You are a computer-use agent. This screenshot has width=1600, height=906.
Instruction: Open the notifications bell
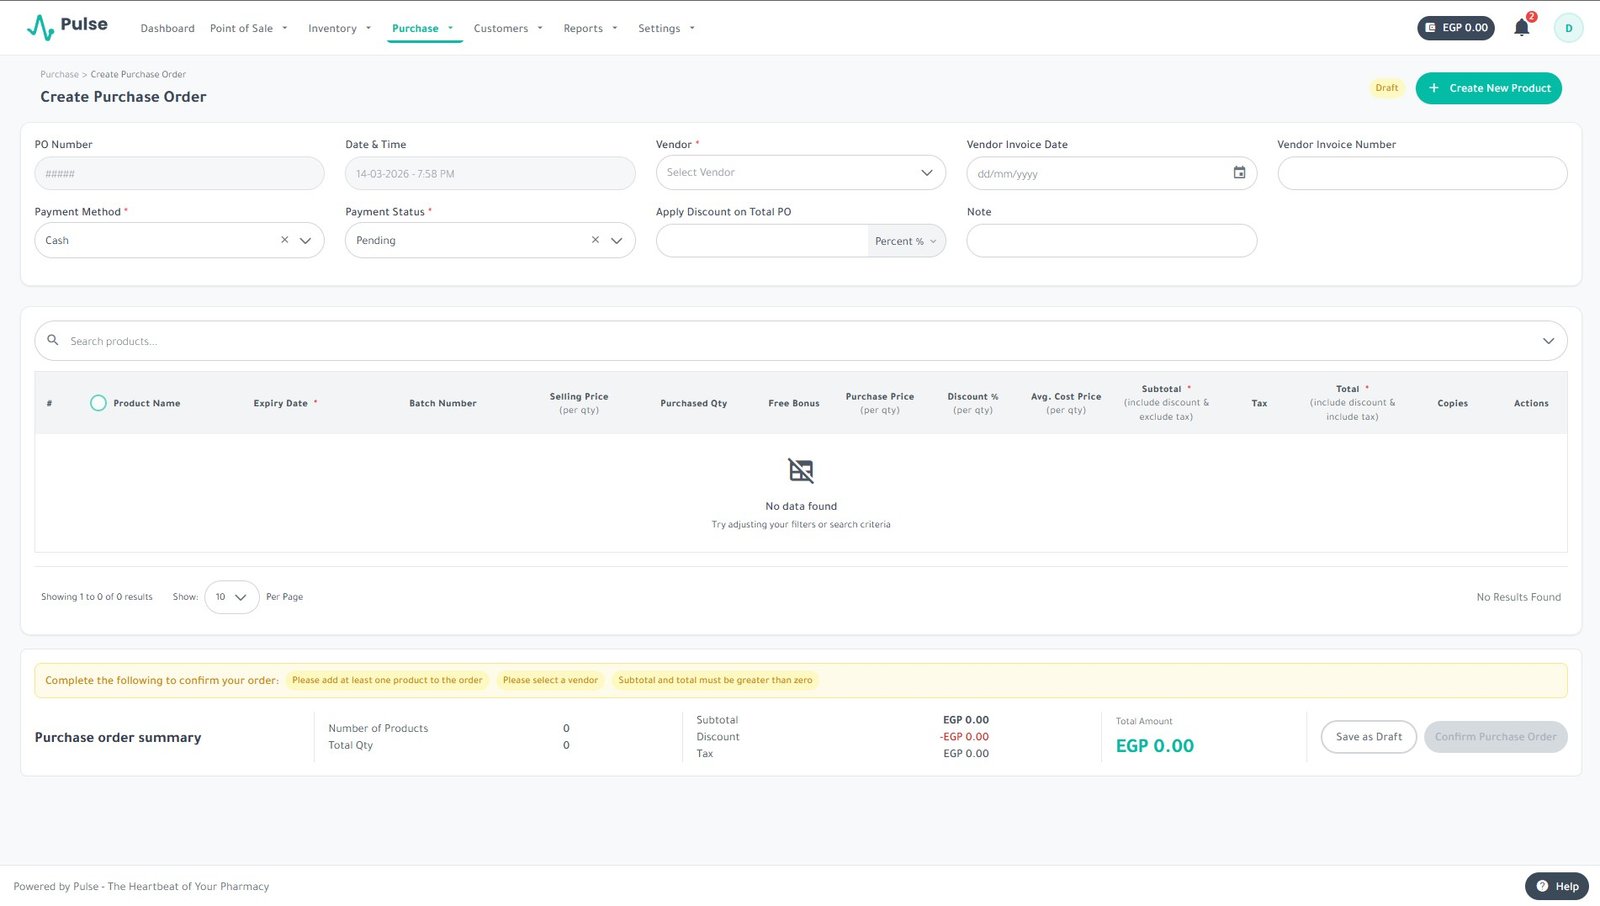1521,28
